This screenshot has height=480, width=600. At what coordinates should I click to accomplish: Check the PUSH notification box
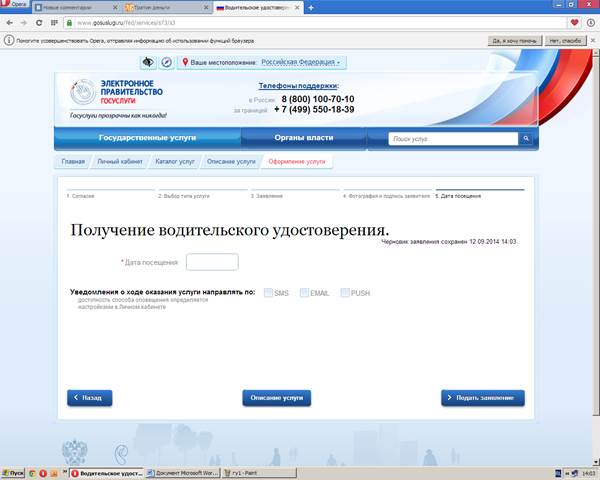(345, 293)
